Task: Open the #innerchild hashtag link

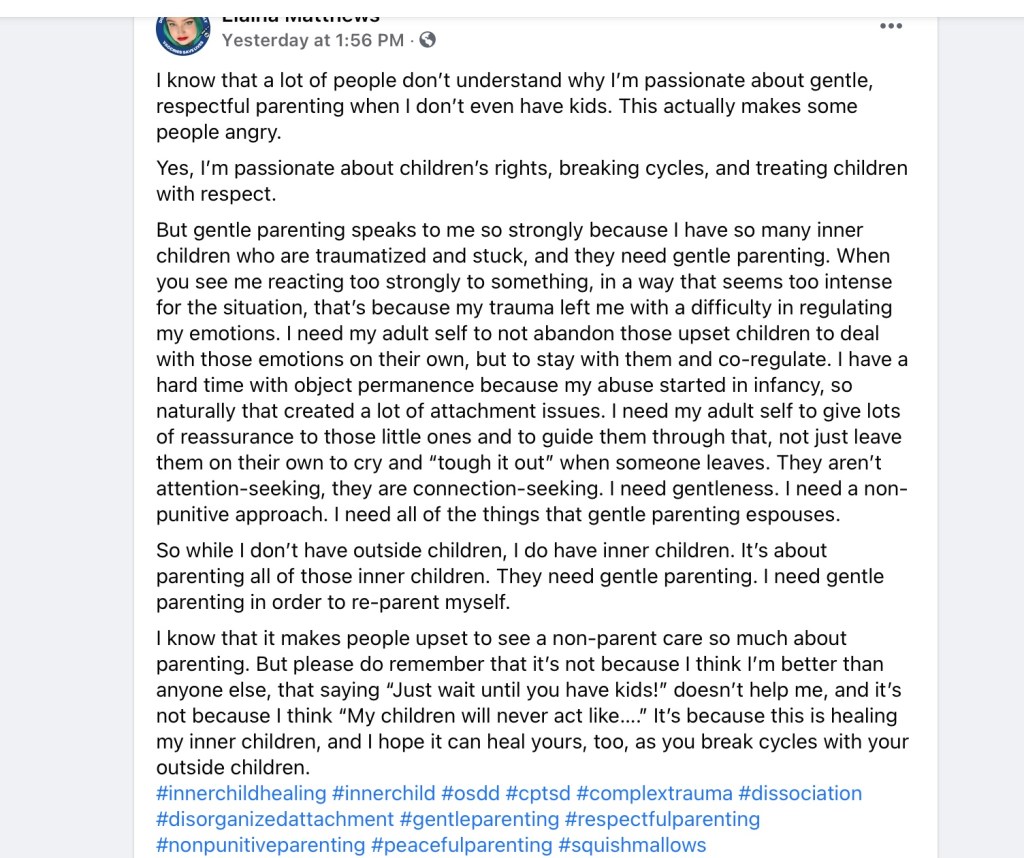Action: 383,793
